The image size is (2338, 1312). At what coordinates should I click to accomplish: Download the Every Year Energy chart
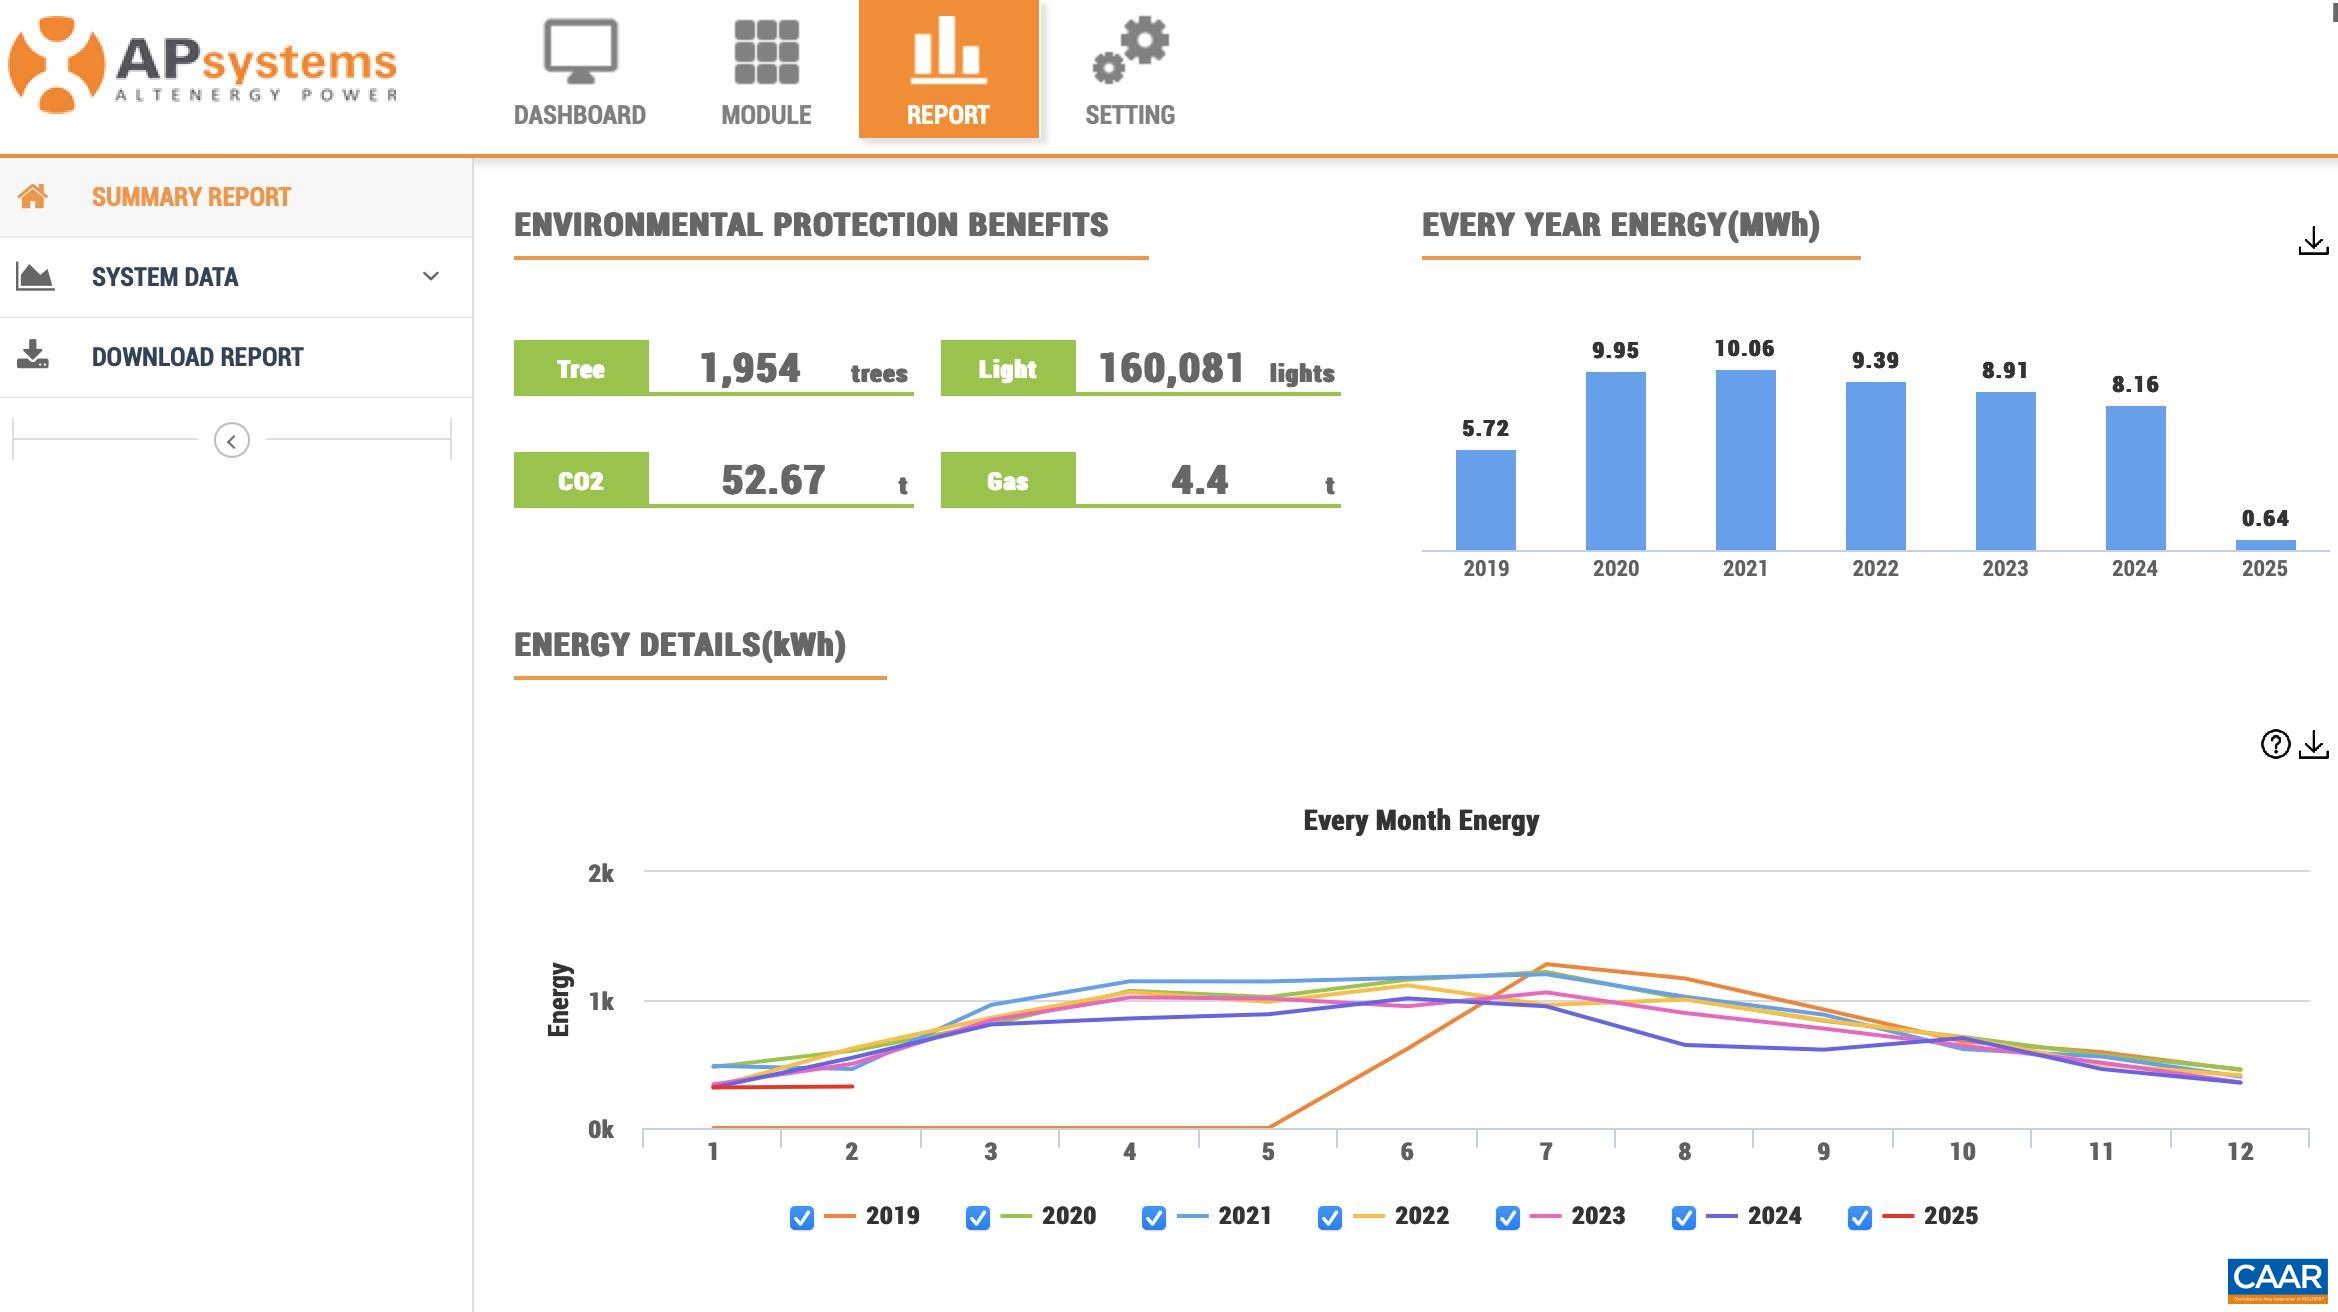point(2312,241)
